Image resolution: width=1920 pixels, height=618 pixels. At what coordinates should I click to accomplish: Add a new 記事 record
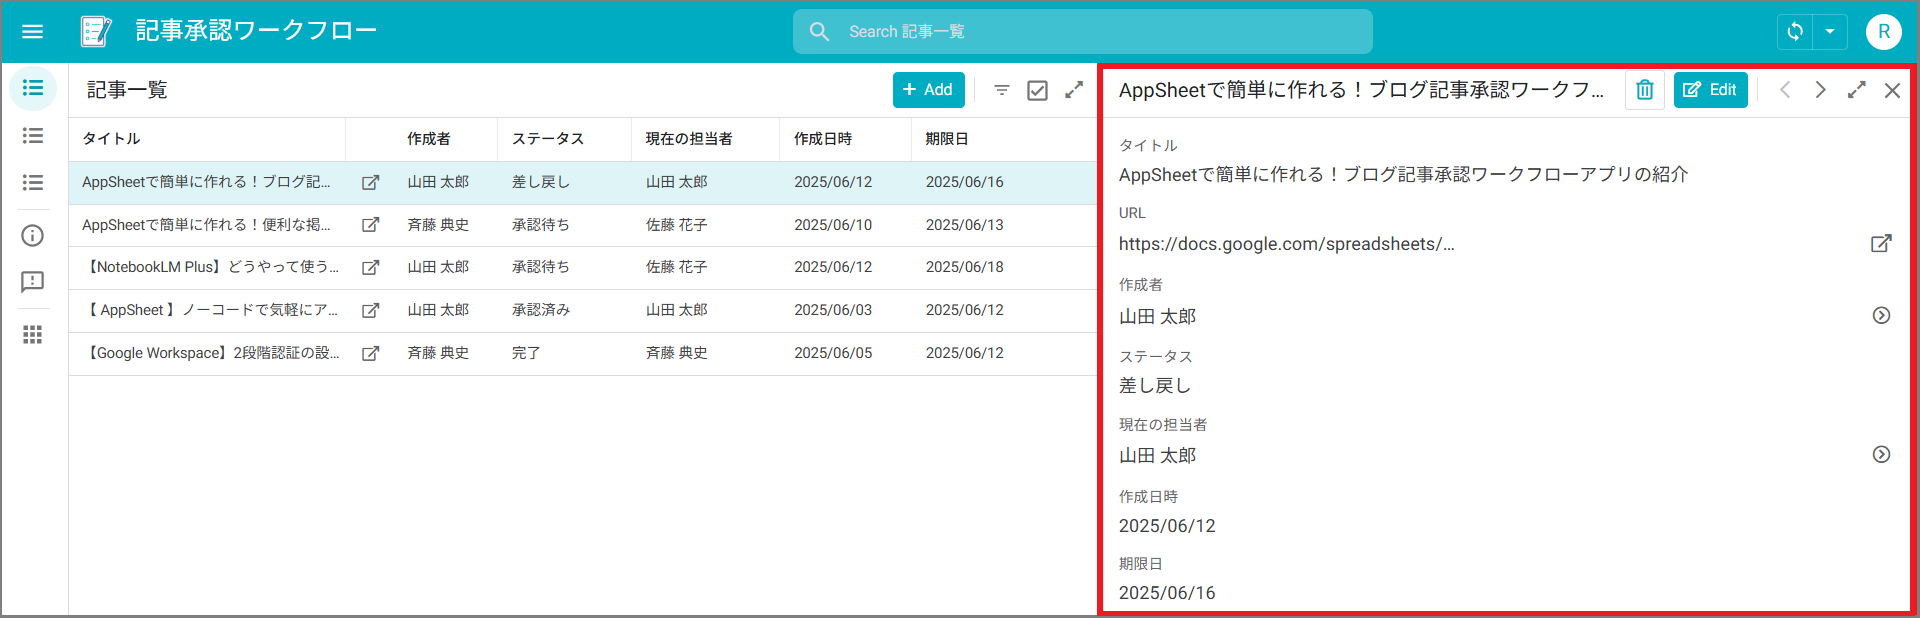tap(928, 90)
